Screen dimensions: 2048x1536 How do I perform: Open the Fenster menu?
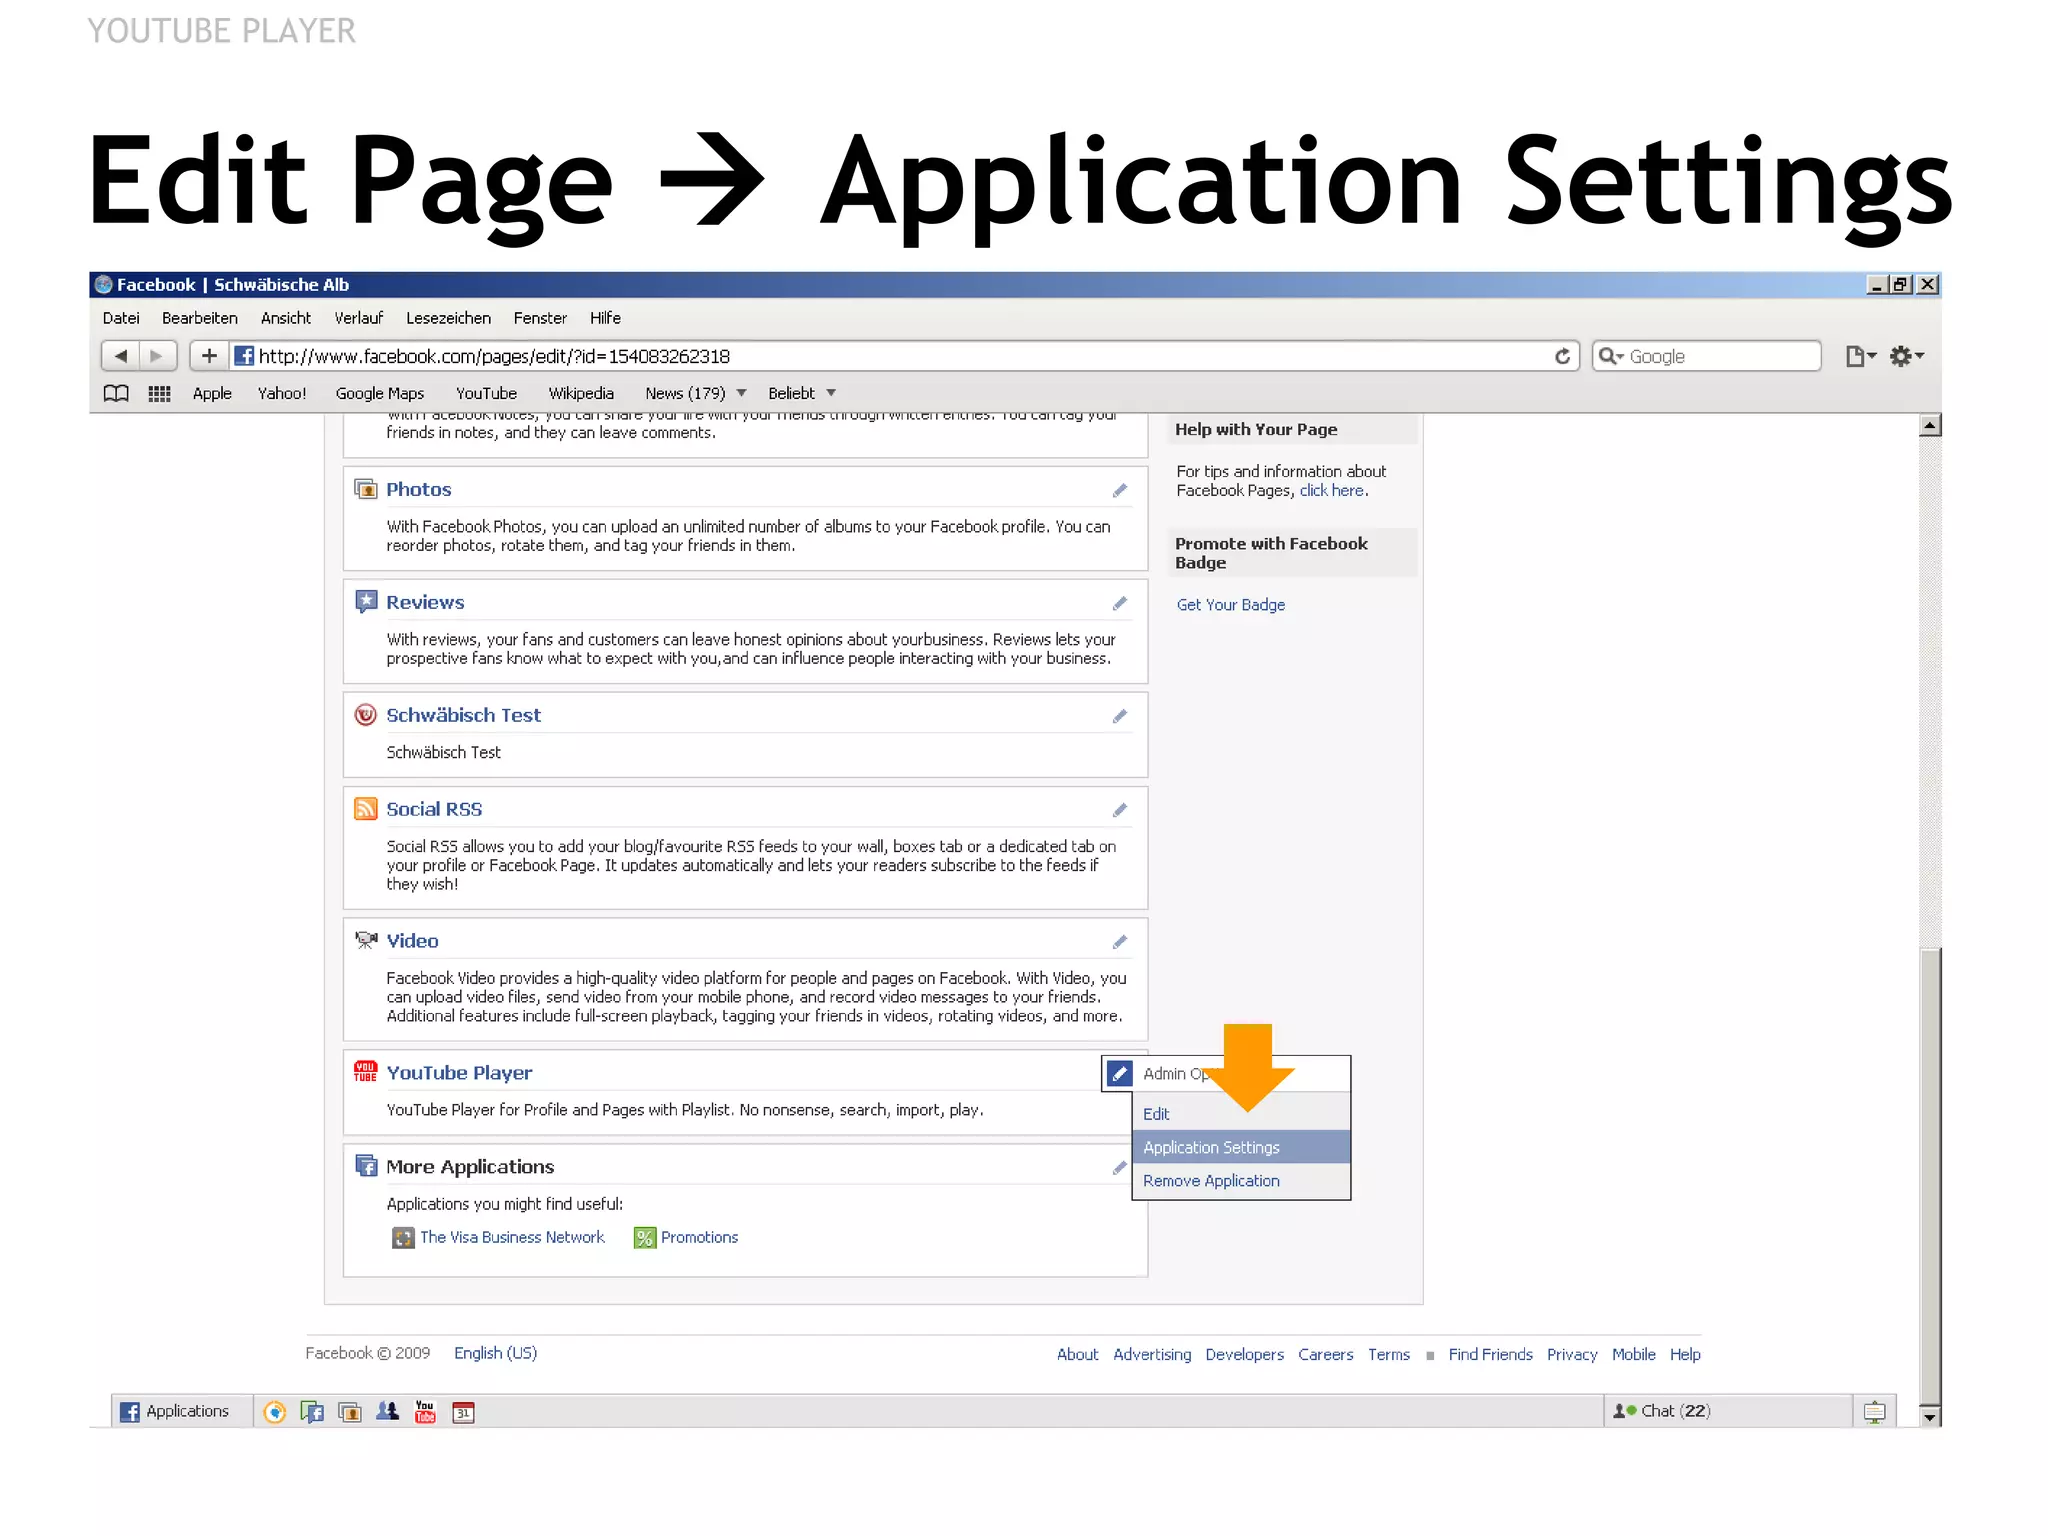pyautogui.click(x=540, y=318)
